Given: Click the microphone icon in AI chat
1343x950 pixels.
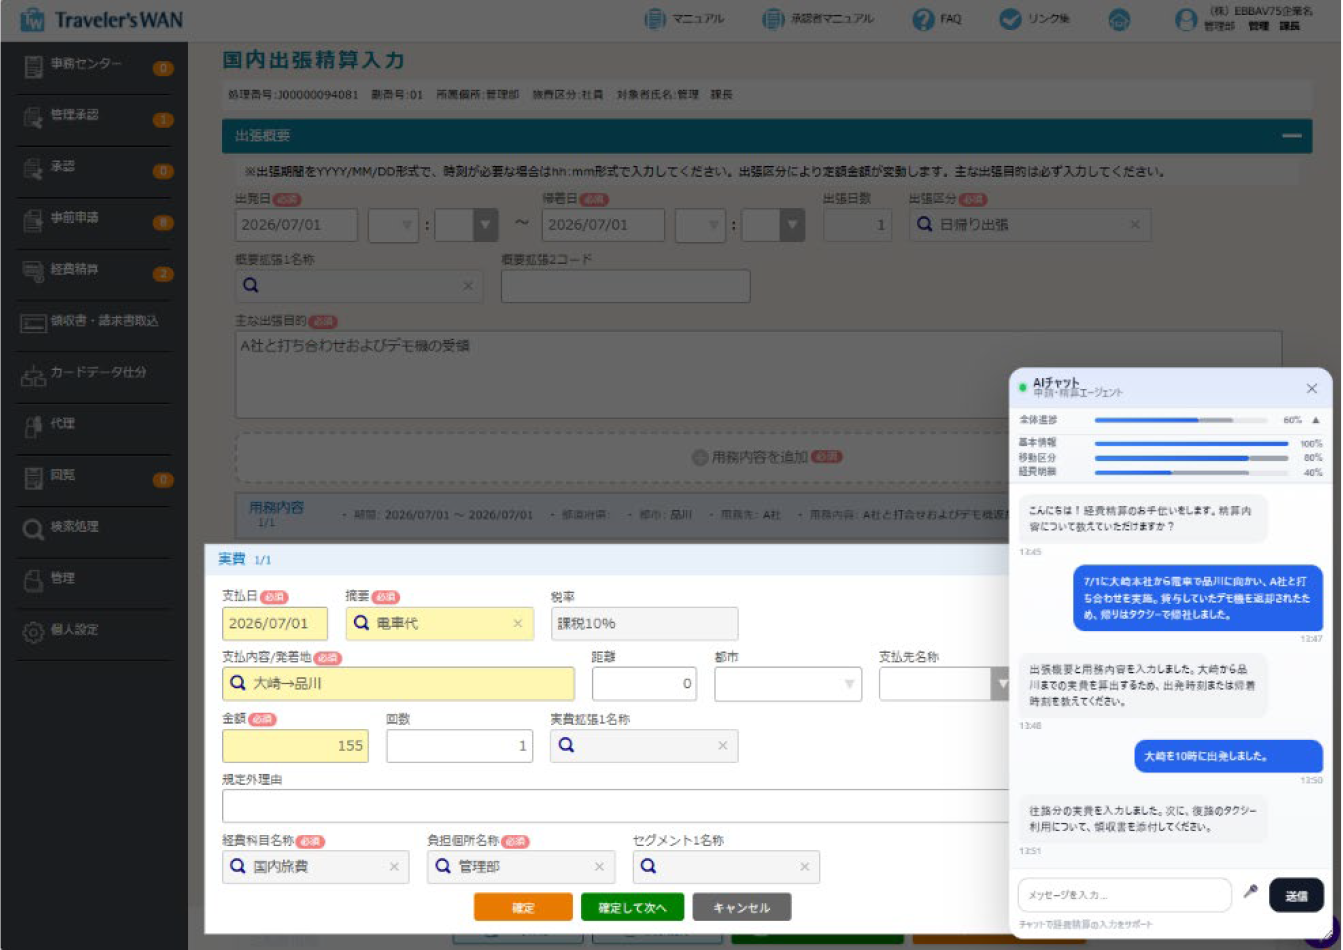Looking at the screenshot, I should point(1250,892).
